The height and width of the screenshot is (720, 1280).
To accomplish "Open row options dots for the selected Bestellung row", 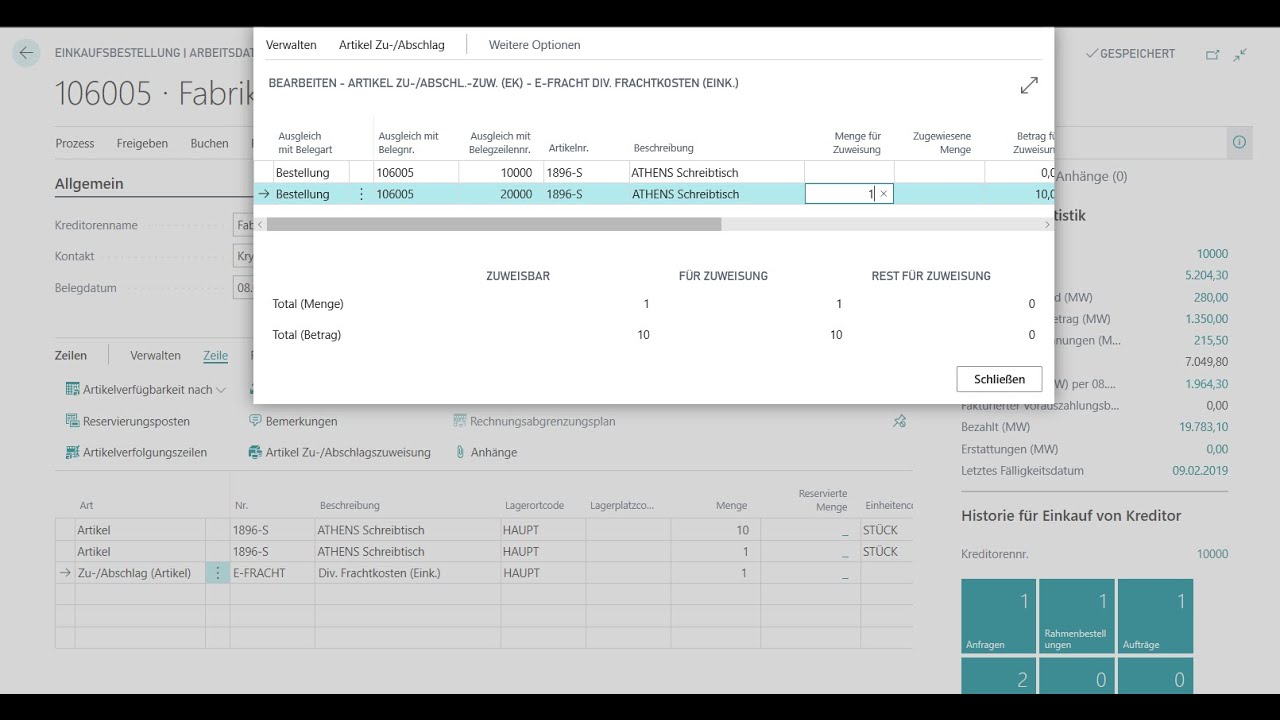I will tap(361, 194).
